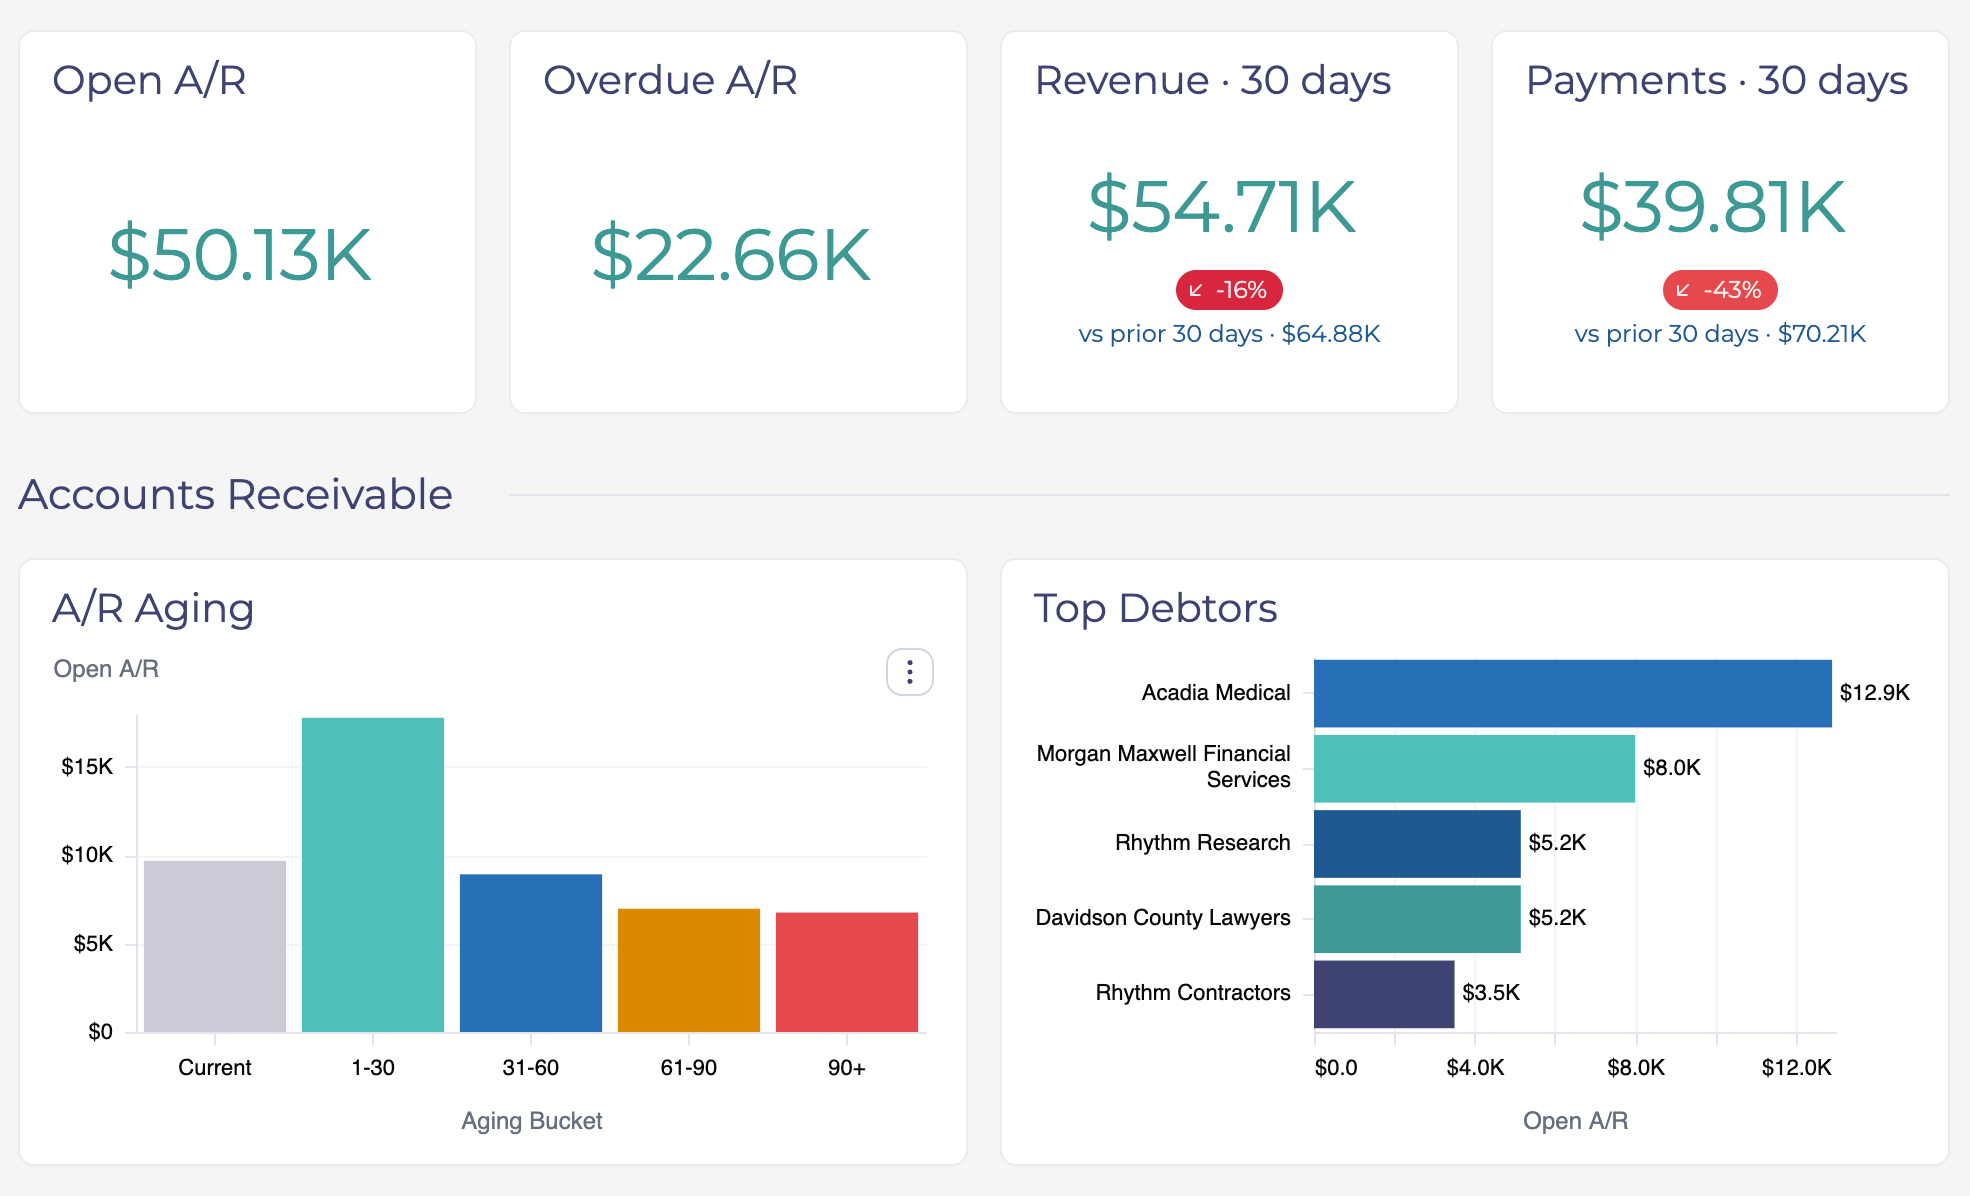This screenshot has width=1970, height=1196.
Task: Click the Revenue value $54.71K
Action: click(x=1222, y=207)
